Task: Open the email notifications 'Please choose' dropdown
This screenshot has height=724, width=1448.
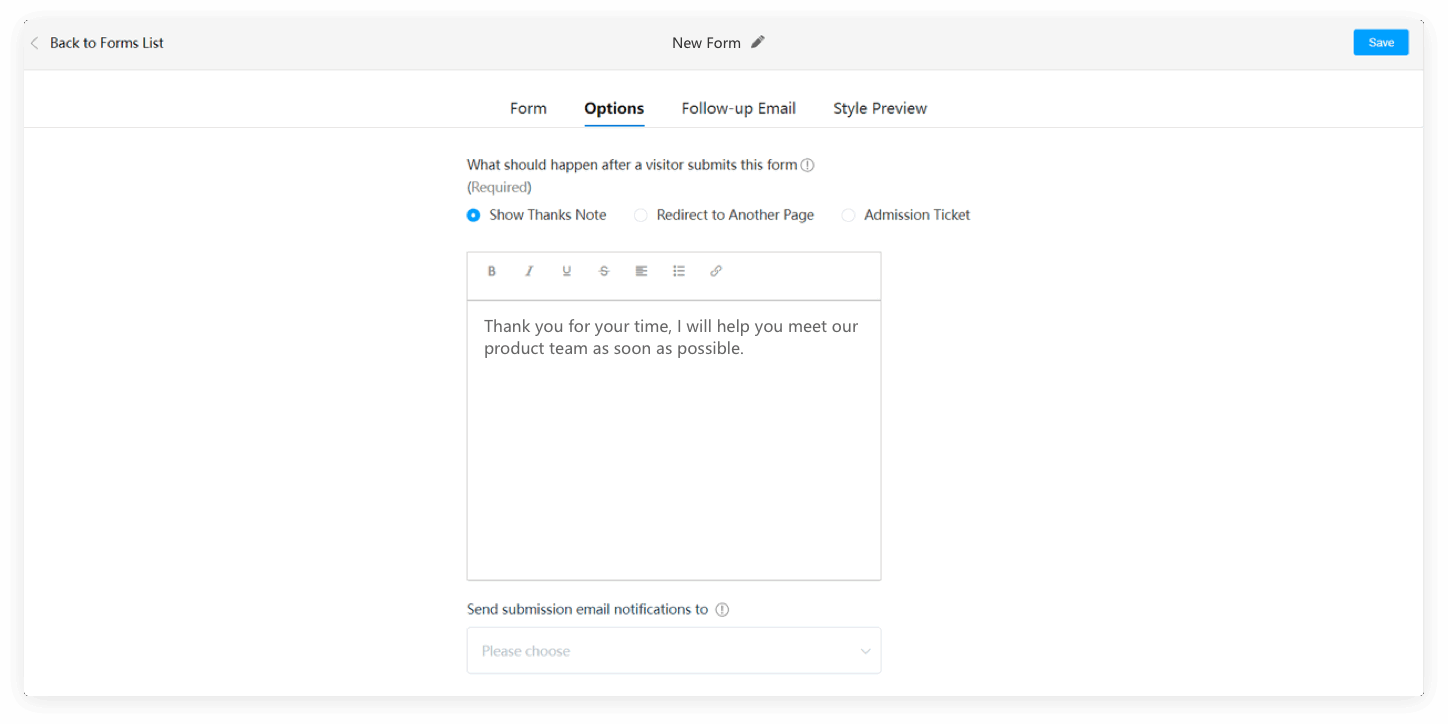Action: click(673, 651)
